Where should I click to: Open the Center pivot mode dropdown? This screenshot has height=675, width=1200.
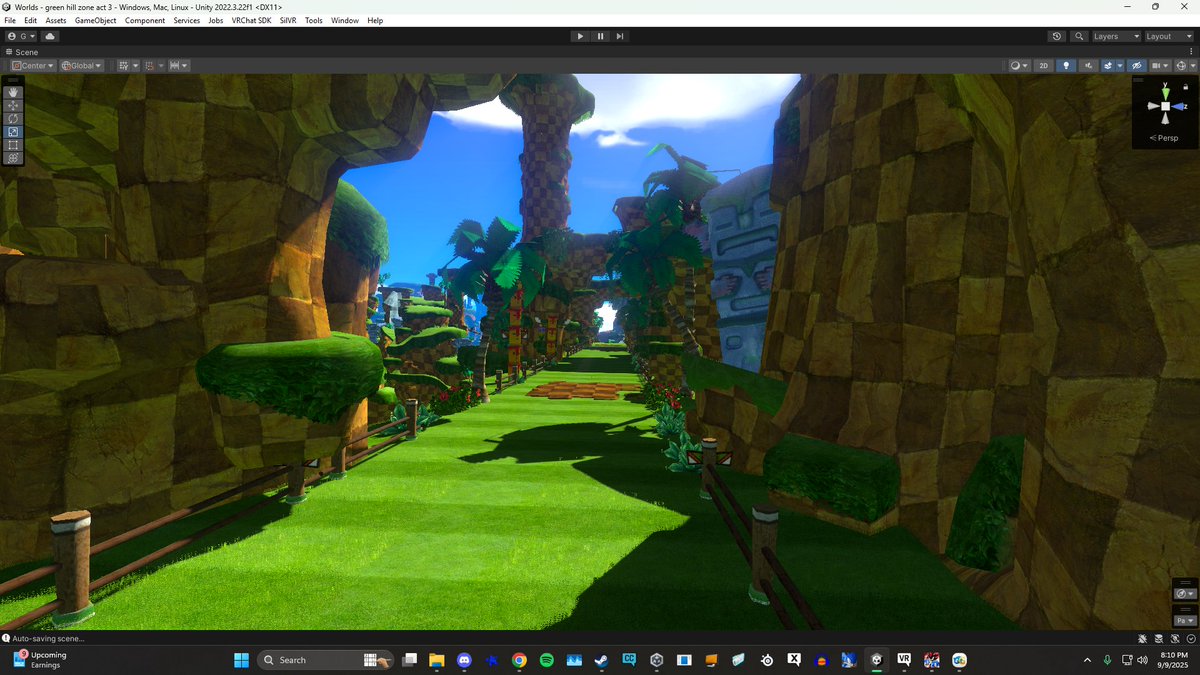pyautogui.click(x=31, y=65)
